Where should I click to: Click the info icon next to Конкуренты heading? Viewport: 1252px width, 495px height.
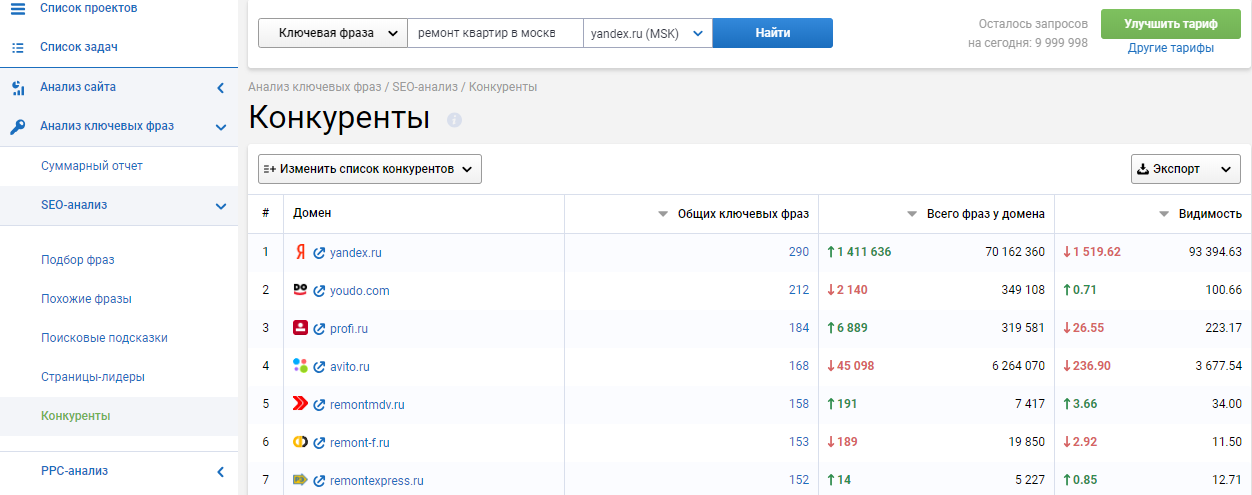454,120
